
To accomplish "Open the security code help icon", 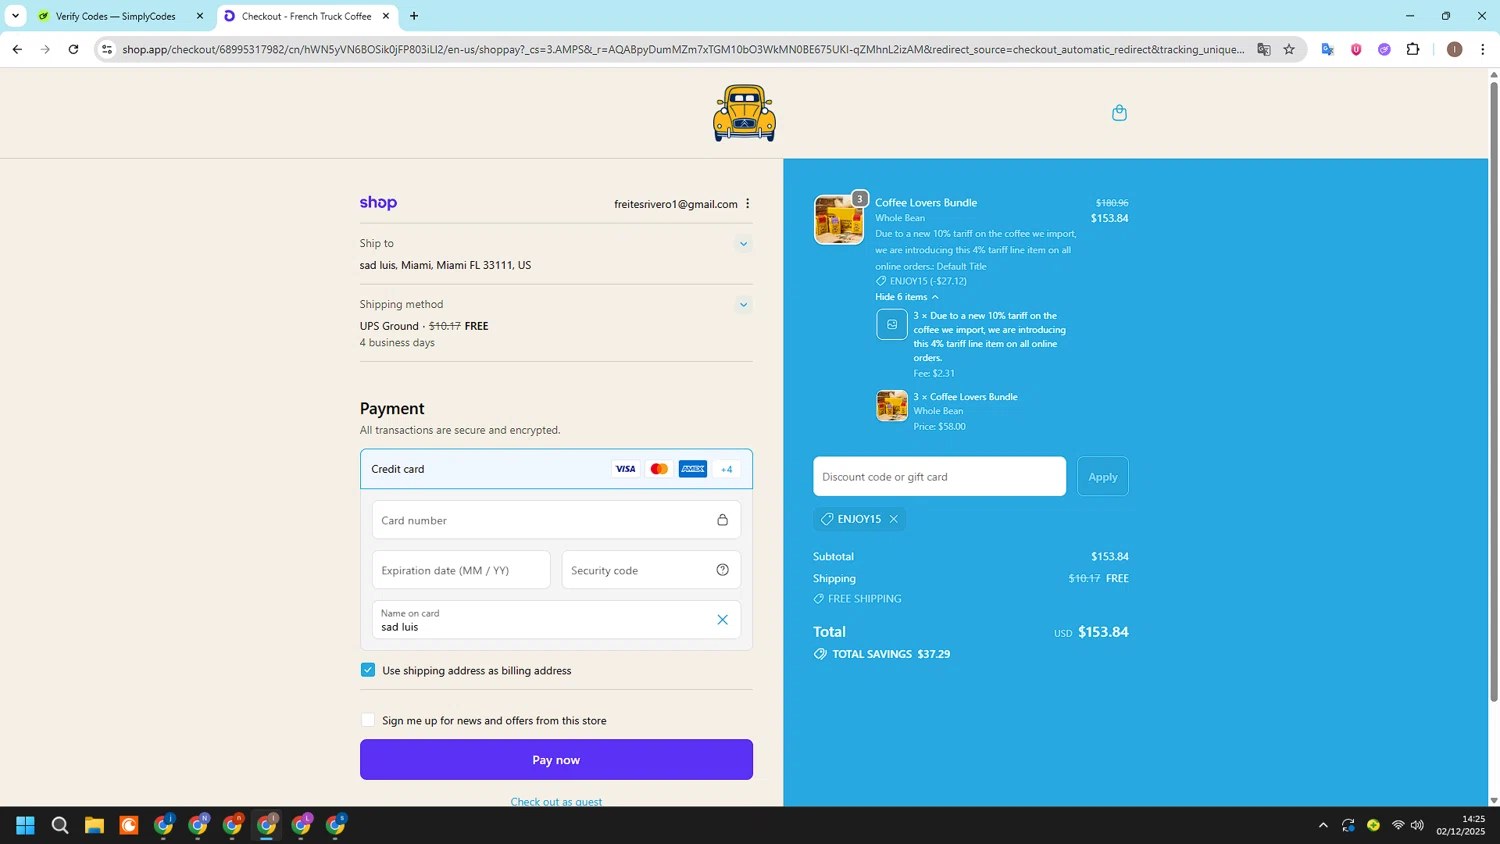I will 722,570.
